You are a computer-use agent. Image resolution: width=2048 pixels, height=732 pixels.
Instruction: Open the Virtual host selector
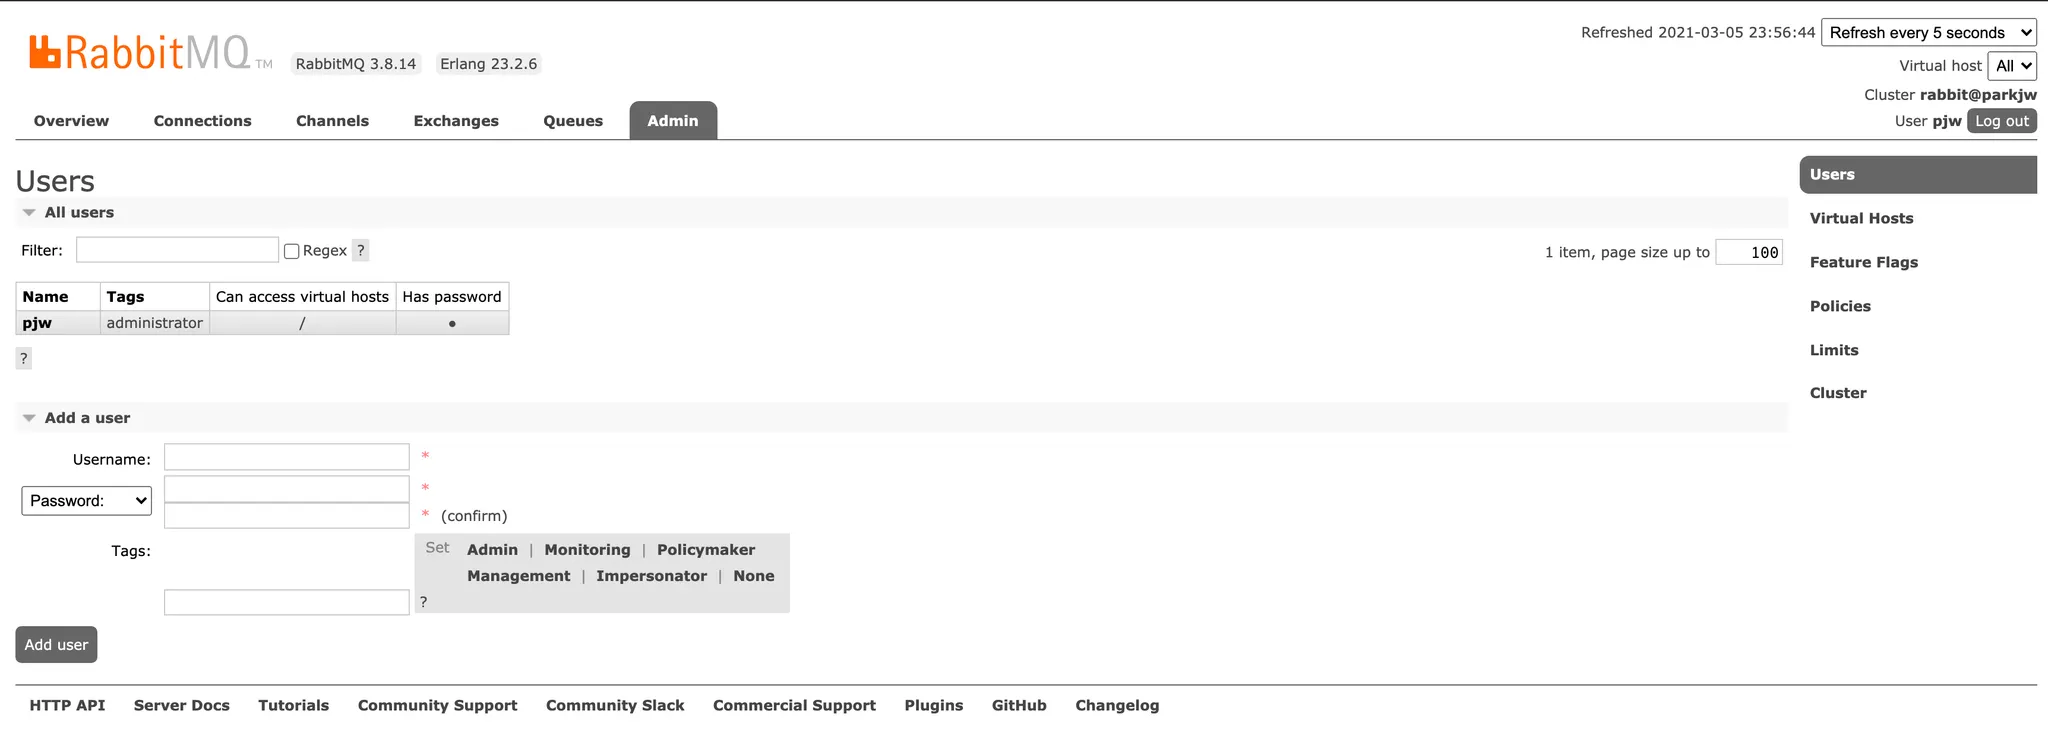2012,66
